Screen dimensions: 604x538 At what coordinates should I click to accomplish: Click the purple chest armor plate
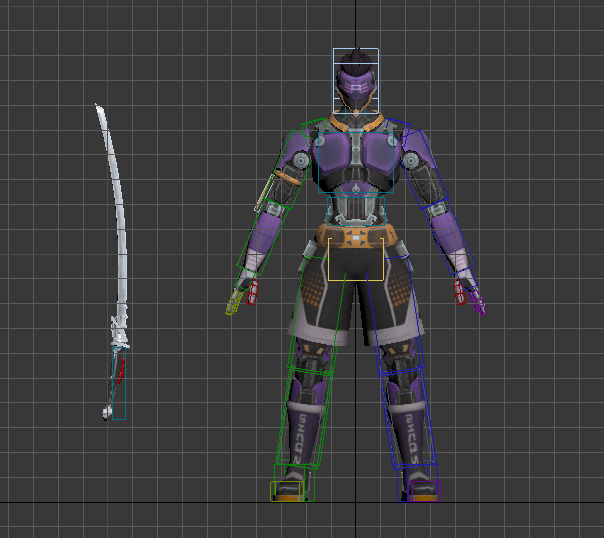coord(356,155)
